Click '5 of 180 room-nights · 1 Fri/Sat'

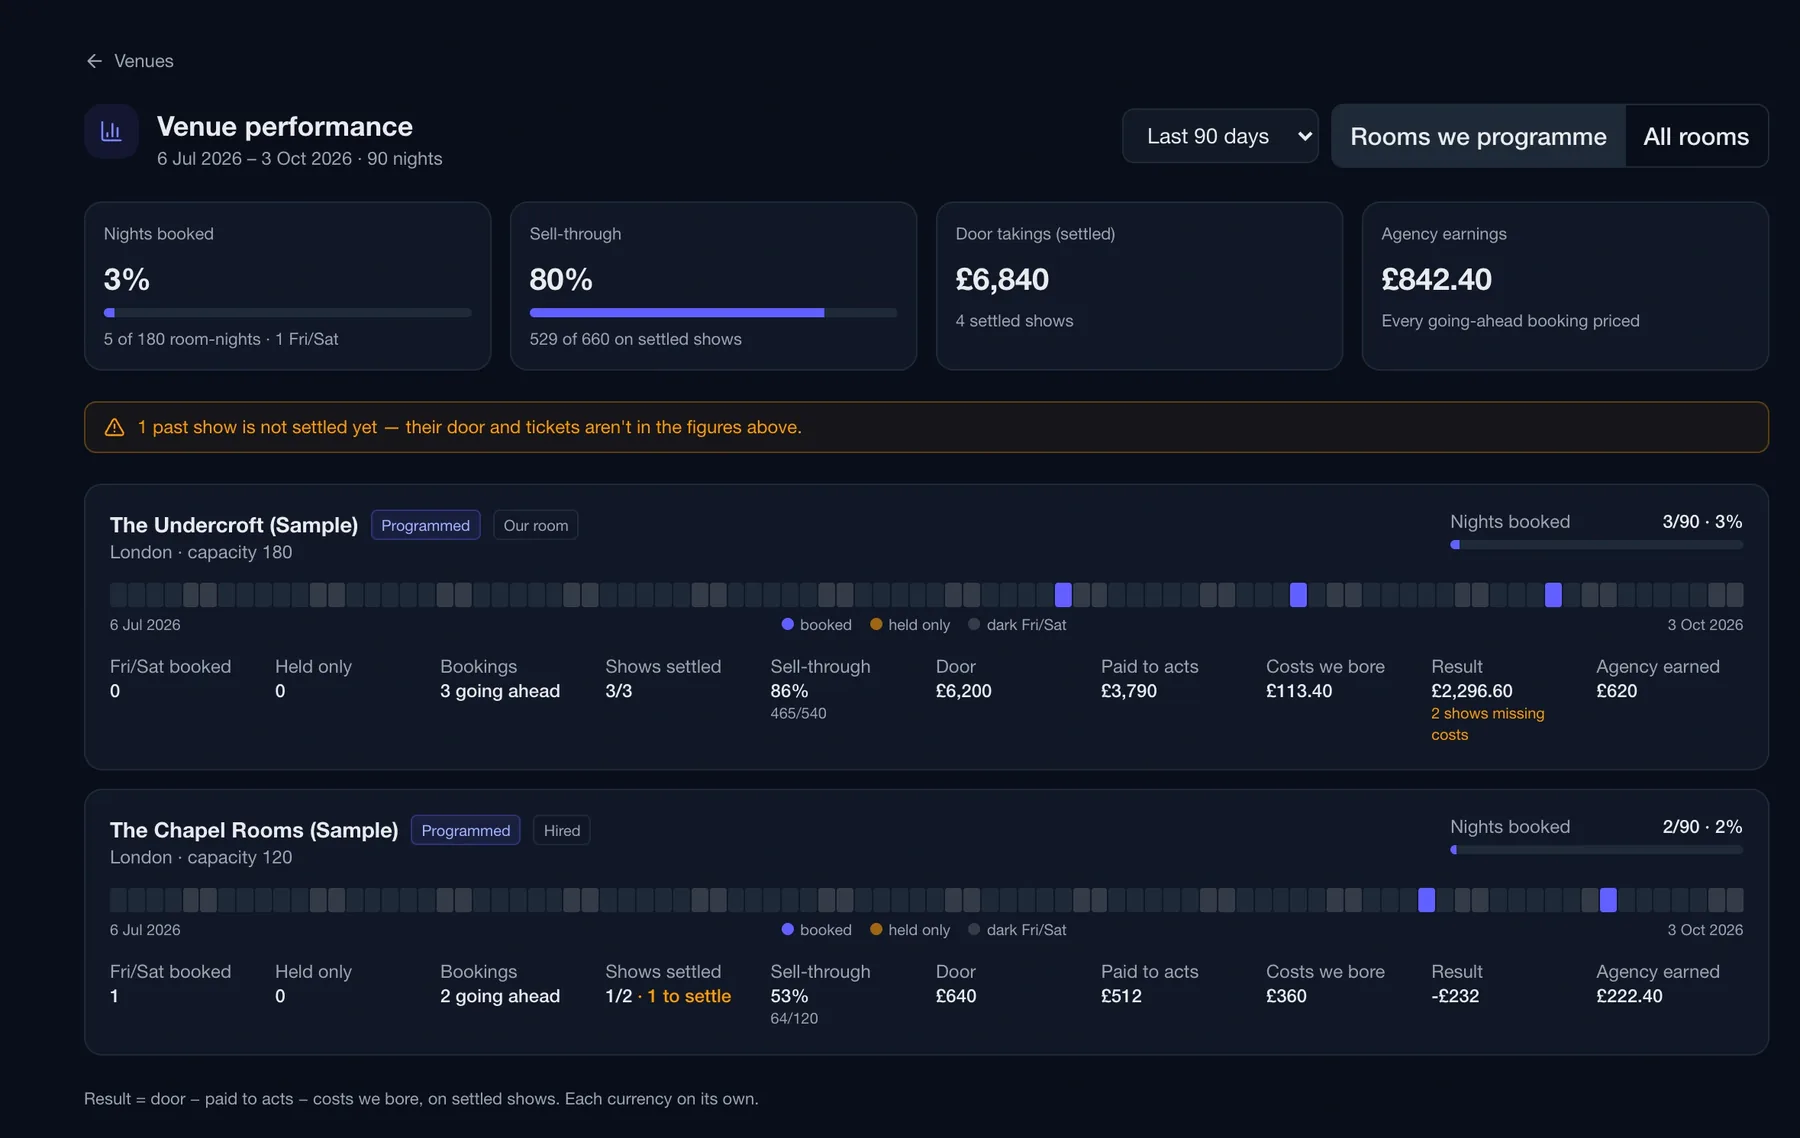(x=221, y=339)
